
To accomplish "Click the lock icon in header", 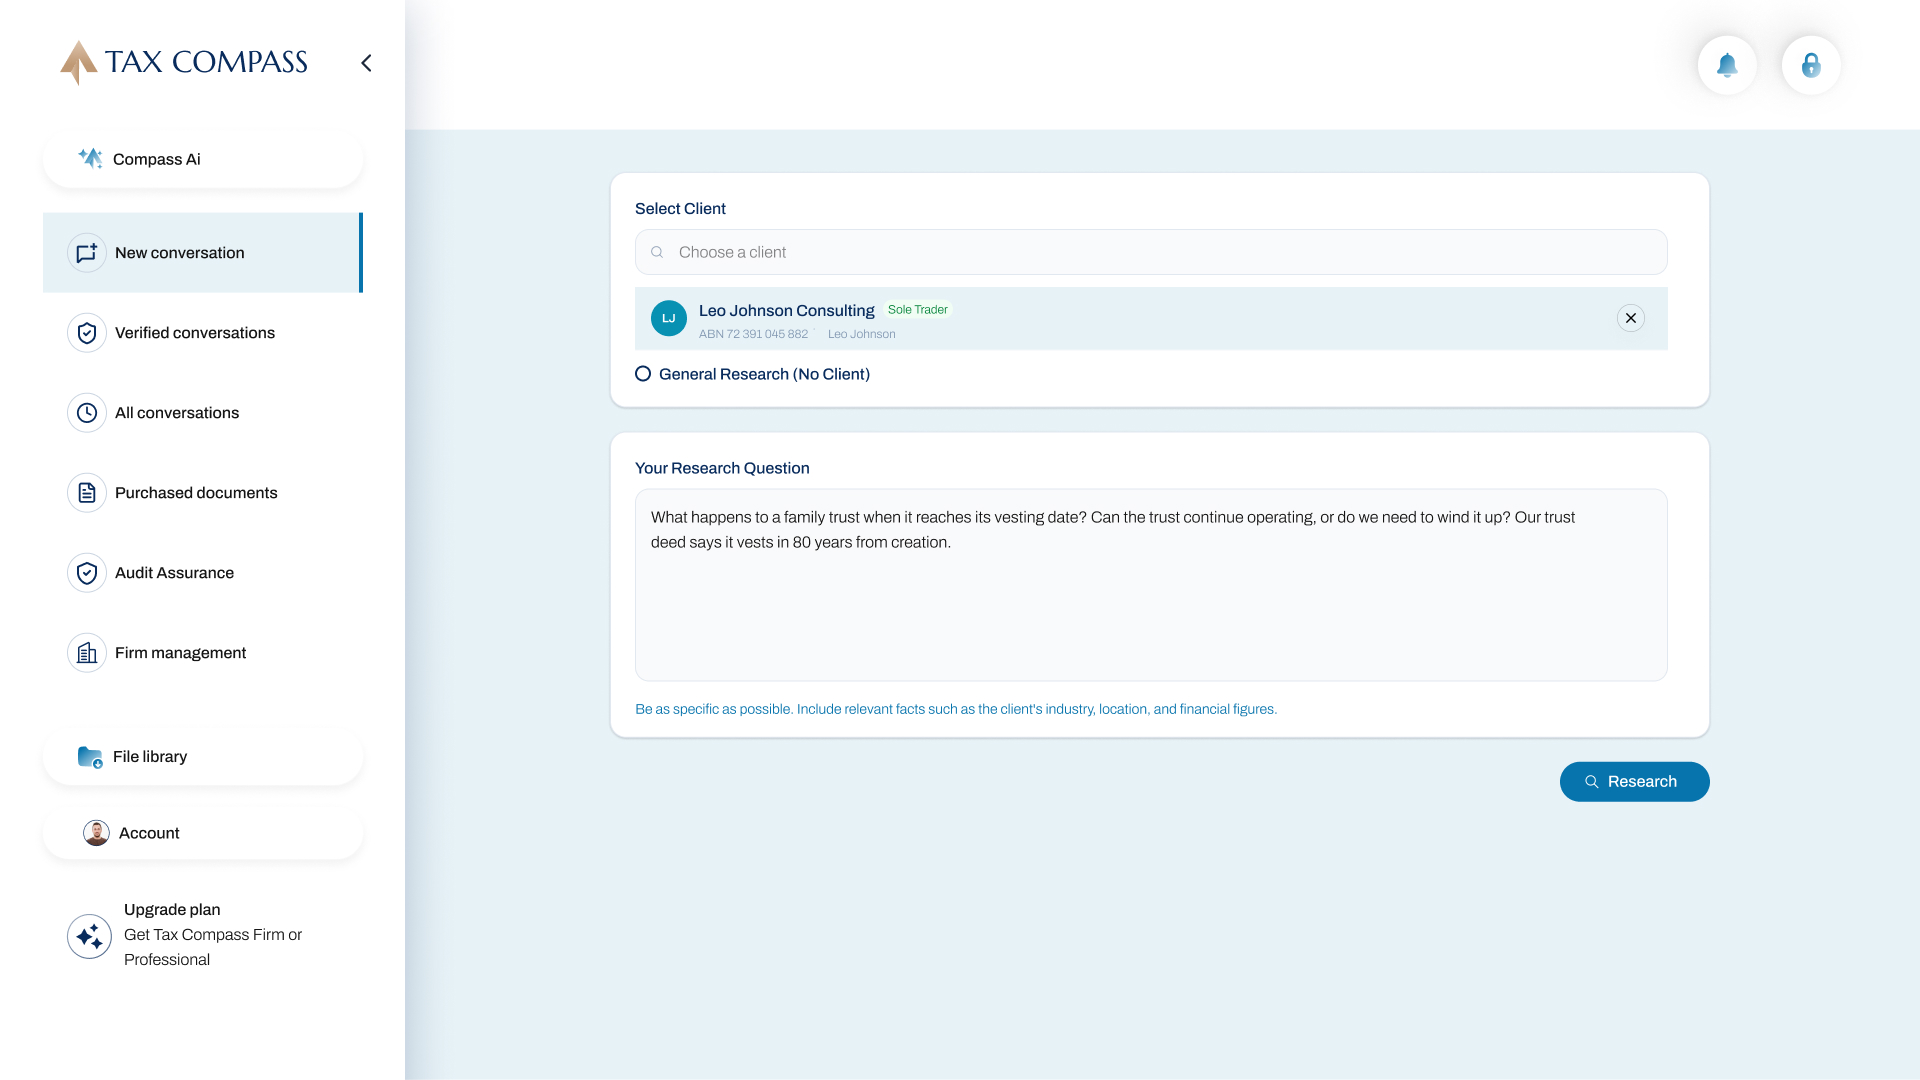I will [1811, 65].
